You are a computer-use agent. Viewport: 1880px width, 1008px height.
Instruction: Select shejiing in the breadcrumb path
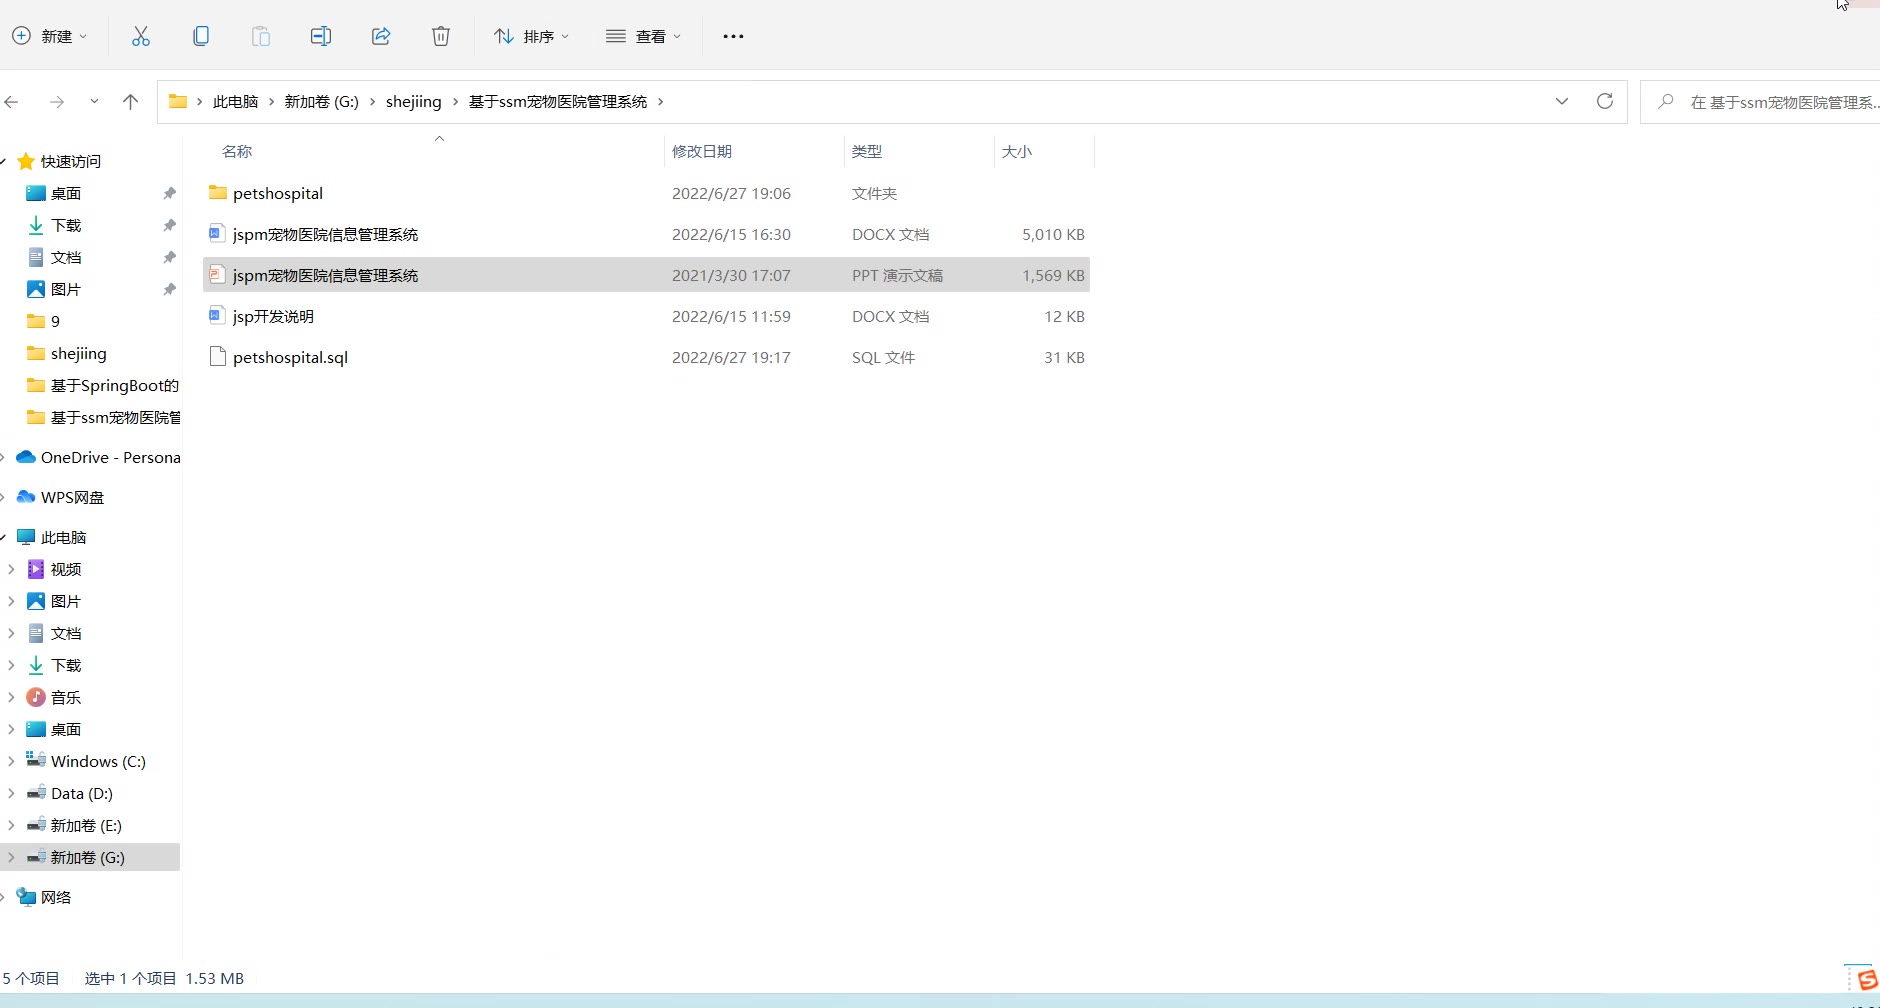(413, 101)
